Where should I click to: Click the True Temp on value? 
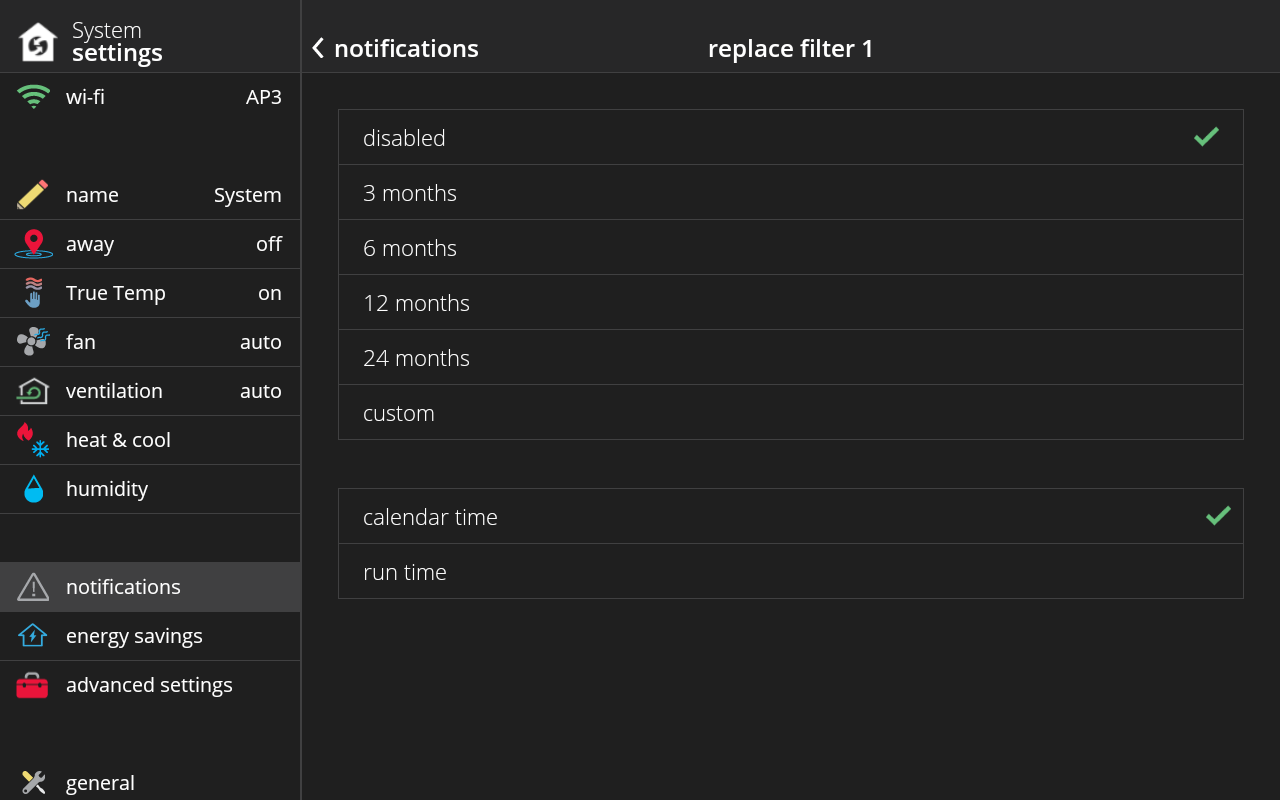[270, 293]
